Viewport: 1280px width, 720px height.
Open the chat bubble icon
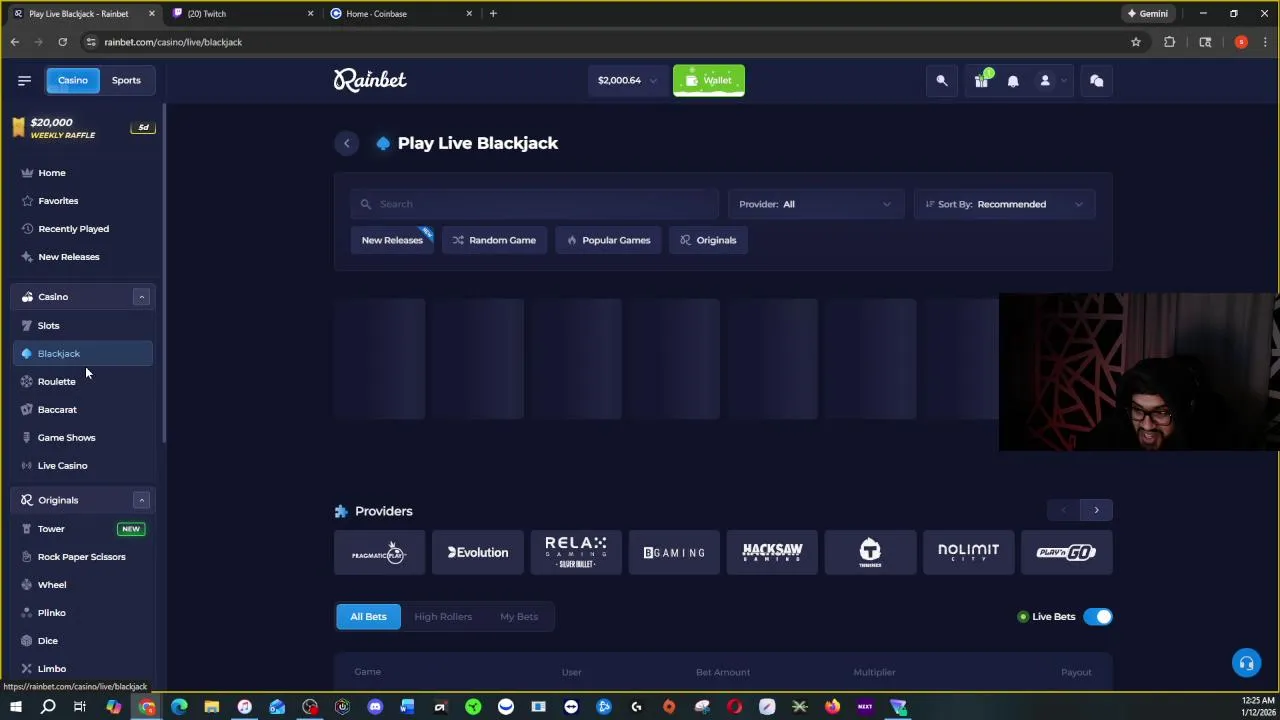1097,81
